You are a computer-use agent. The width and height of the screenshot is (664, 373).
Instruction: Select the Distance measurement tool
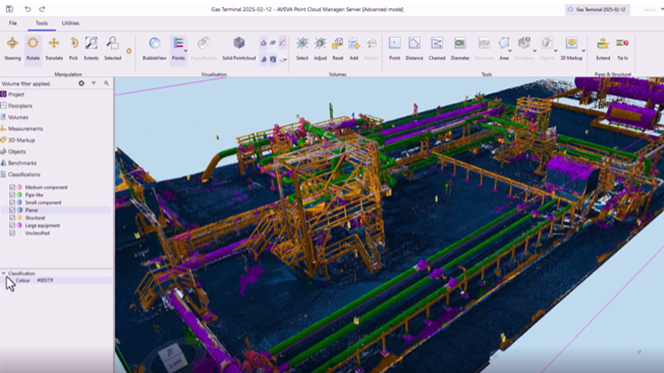414,48
